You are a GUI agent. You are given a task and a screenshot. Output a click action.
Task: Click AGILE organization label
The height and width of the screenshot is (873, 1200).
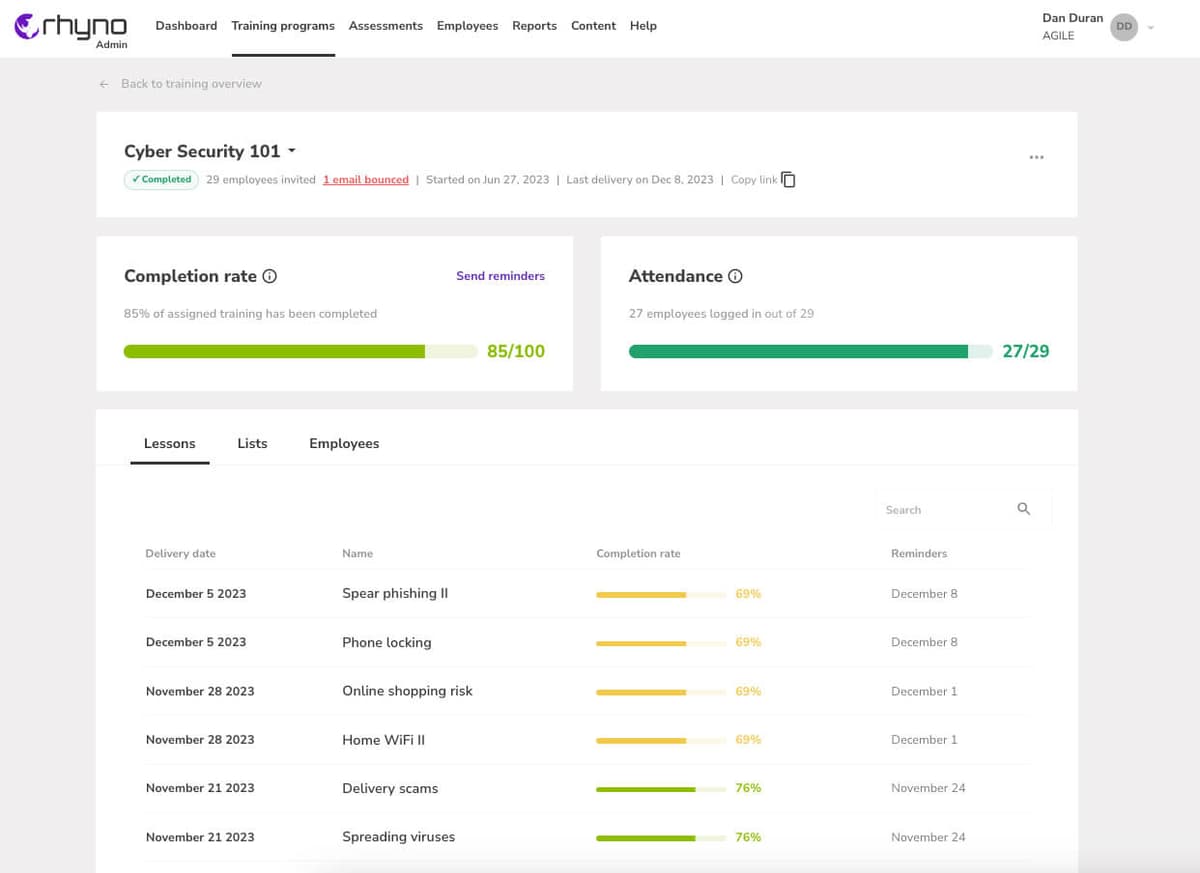1058,36
